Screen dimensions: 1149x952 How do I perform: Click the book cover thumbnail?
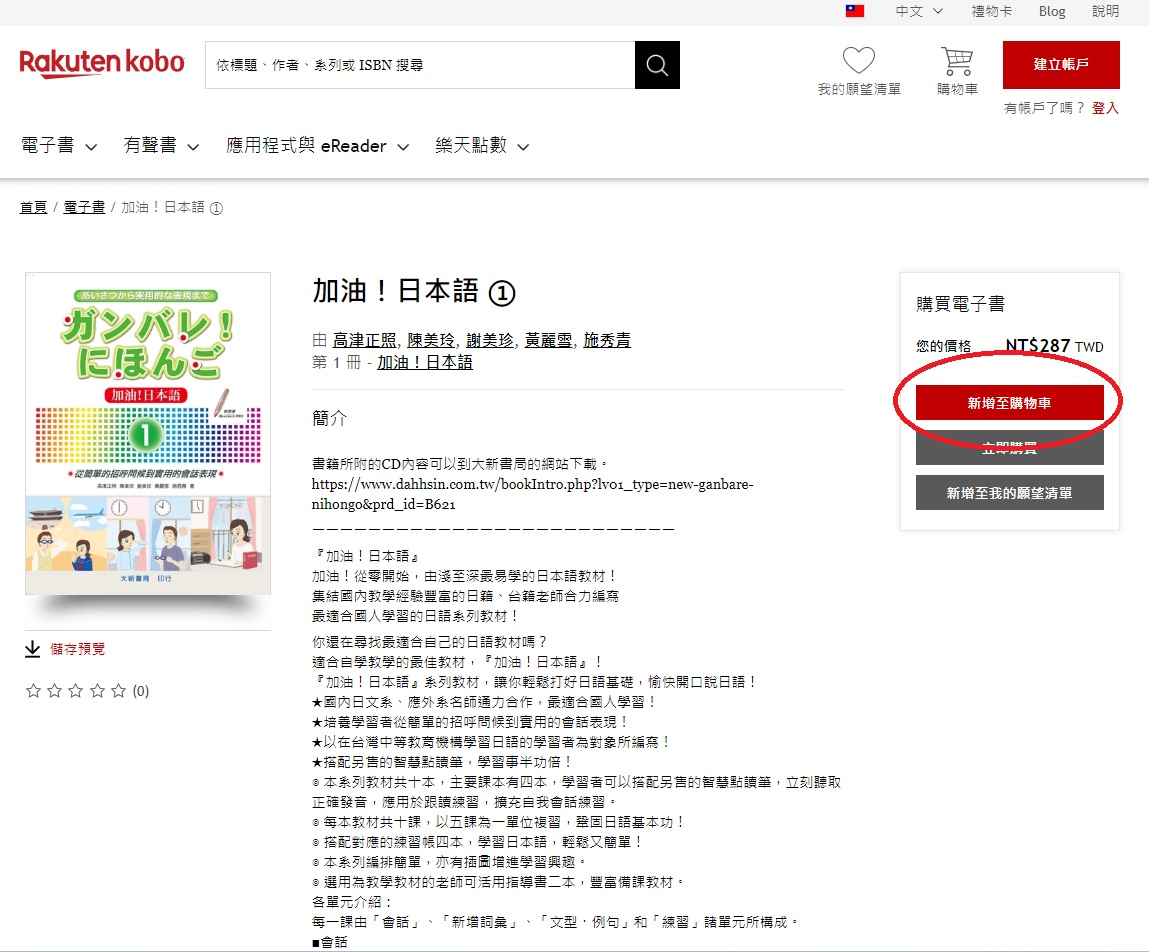(x=148, y=434)
